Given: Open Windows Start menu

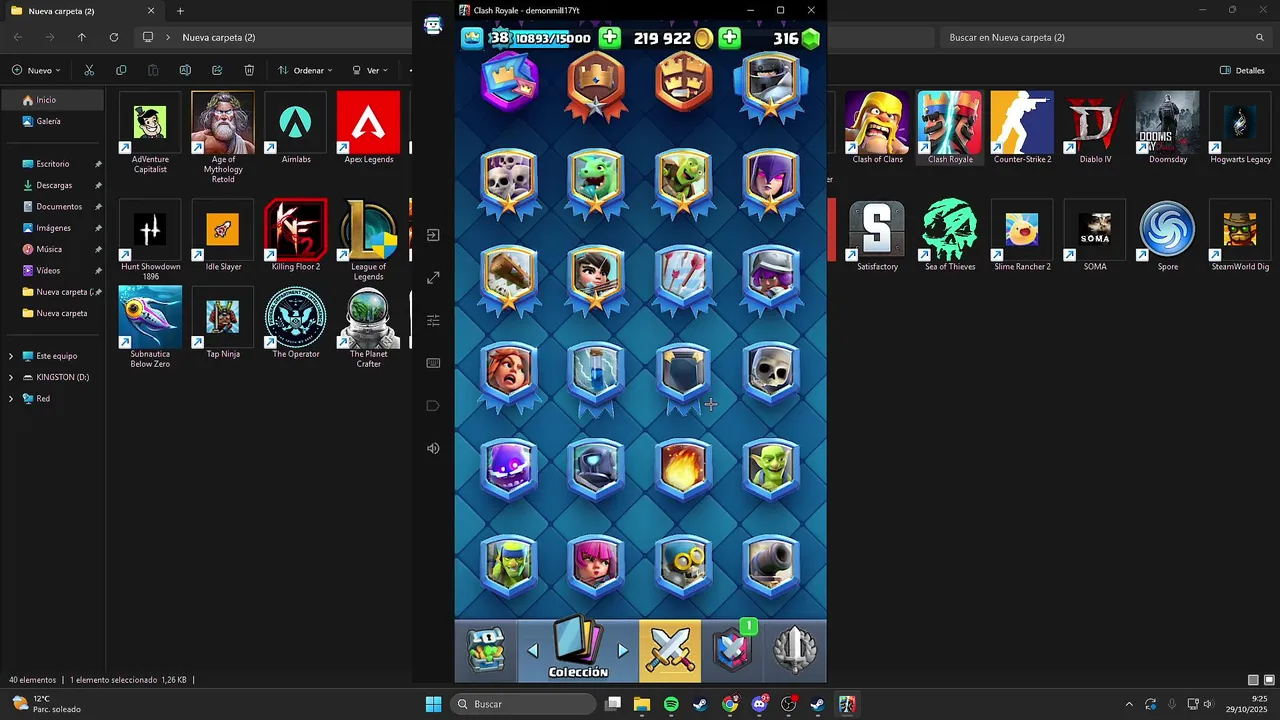Looking at the screenshot, I should [433, 704].
